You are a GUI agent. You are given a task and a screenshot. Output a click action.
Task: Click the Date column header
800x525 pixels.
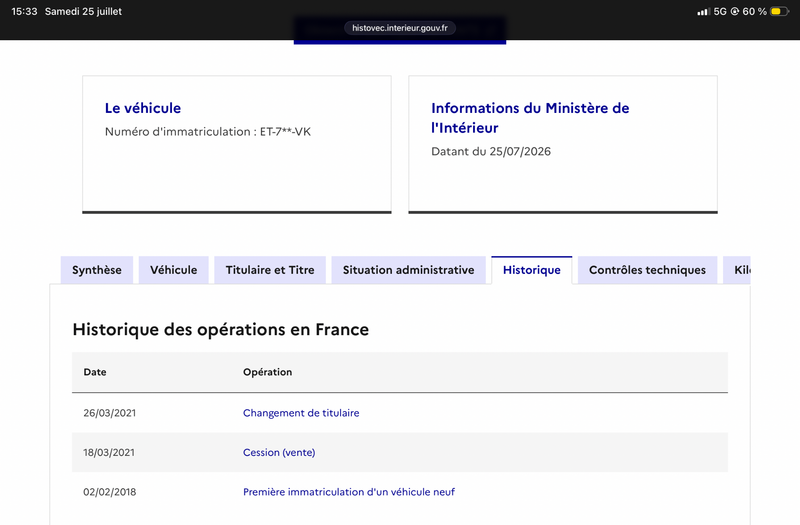click(x=95, y=372)
